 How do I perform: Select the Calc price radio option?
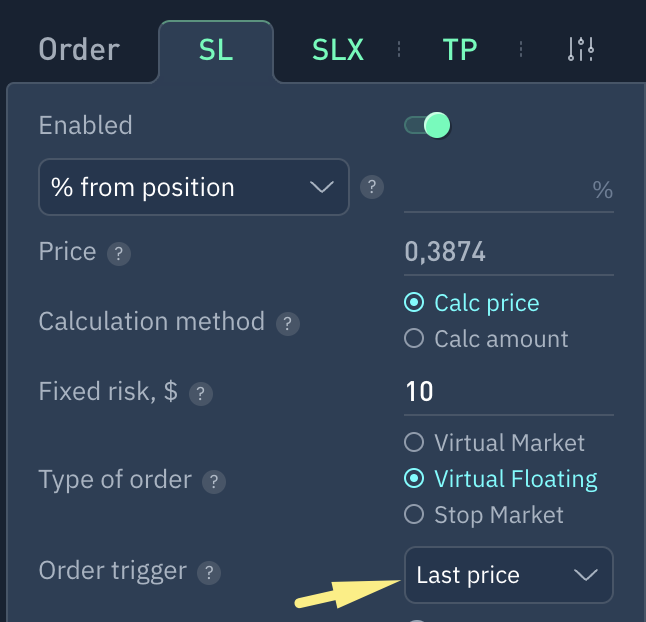(414, 303)
